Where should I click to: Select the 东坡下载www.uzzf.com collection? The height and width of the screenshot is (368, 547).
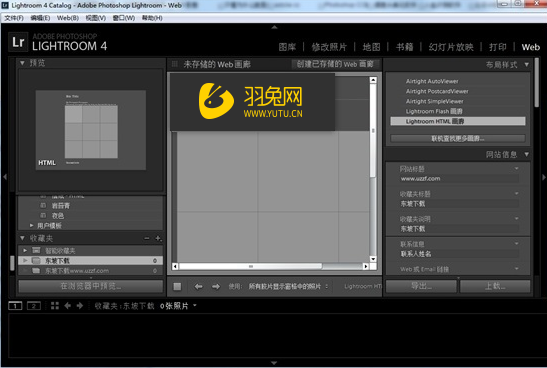coord(91,271)
